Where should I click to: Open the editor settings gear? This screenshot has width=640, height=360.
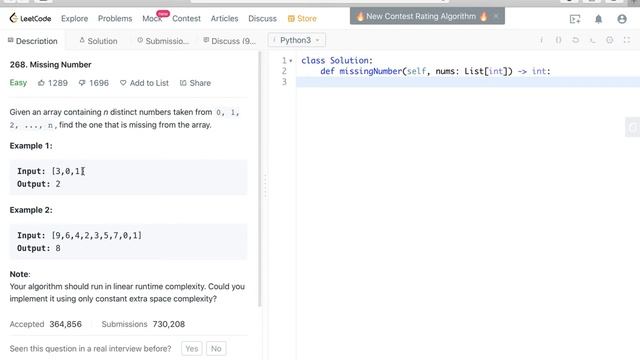609,40
